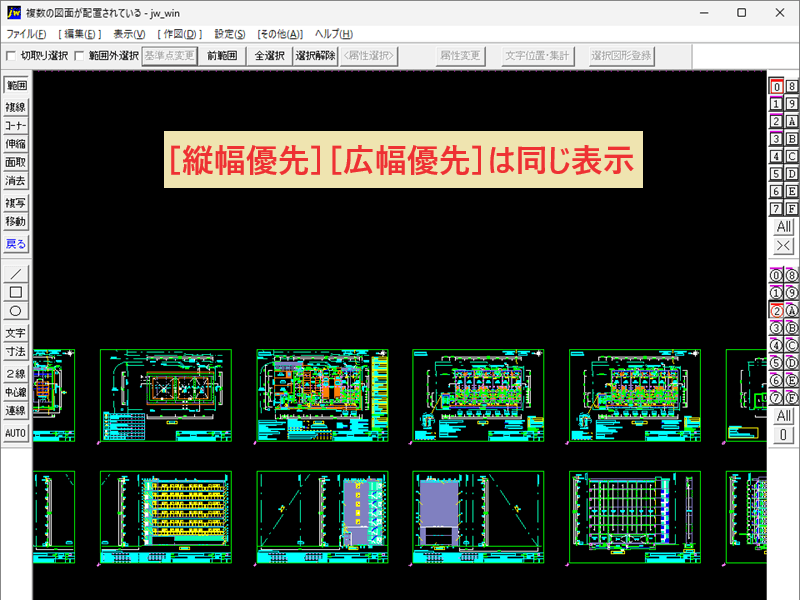Toggle layer D in the layer bar
This screenshot has height=600, width=800.
click(791, 173)
